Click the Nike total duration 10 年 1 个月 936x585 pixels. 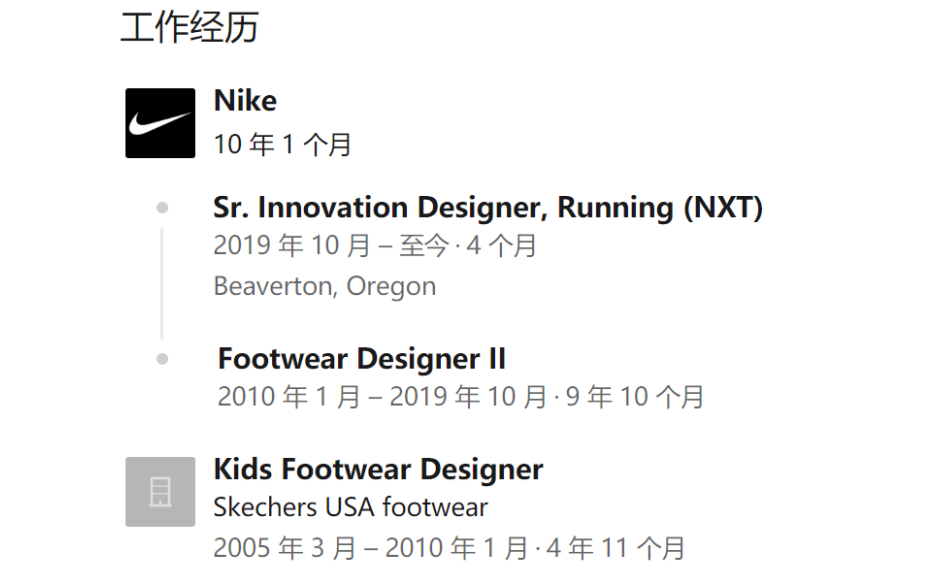282,145
